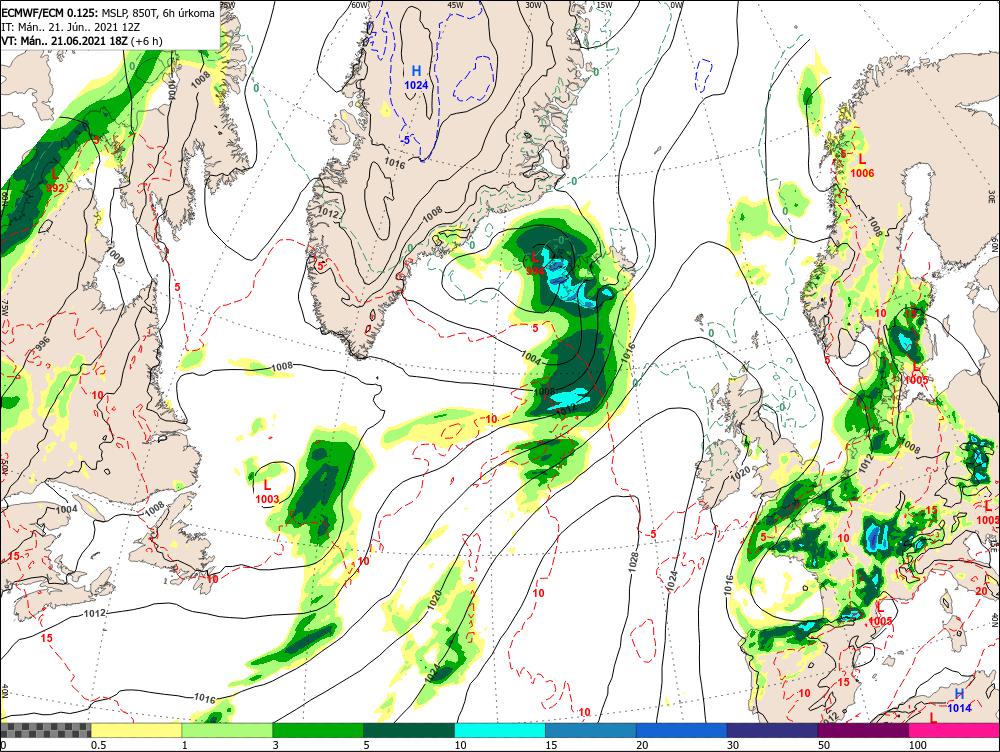Image resolution: width=1000 pixels, height=752 pixels.
Task: Click the yellow 0.5–1 mm legend swatch
Action: coord(136,730)
